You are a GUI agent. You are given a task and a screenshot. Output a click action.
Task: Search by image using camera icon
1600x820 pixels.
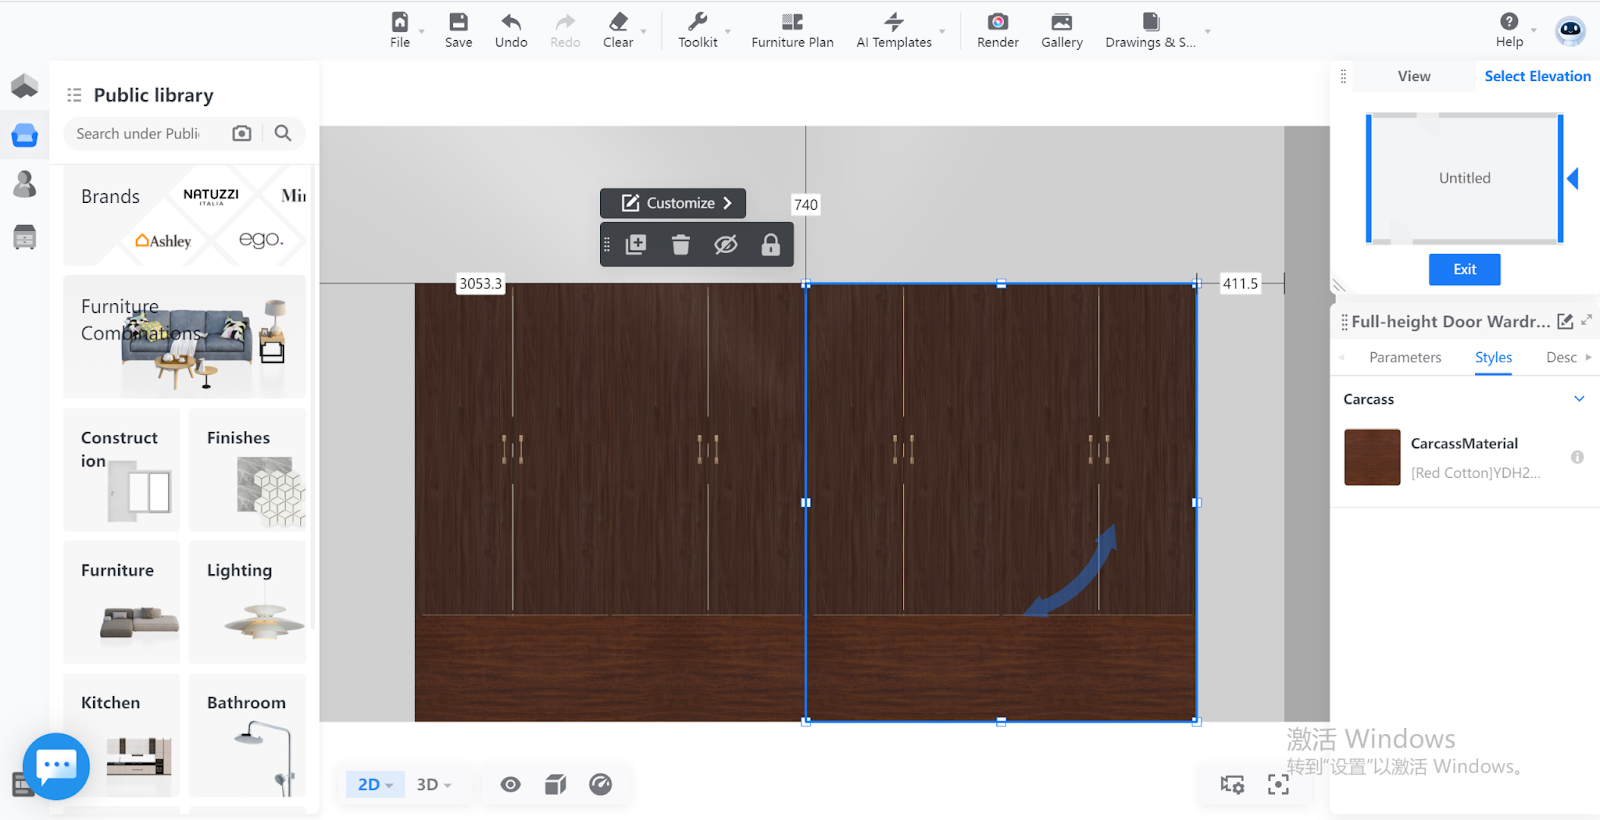coord(242,133)
